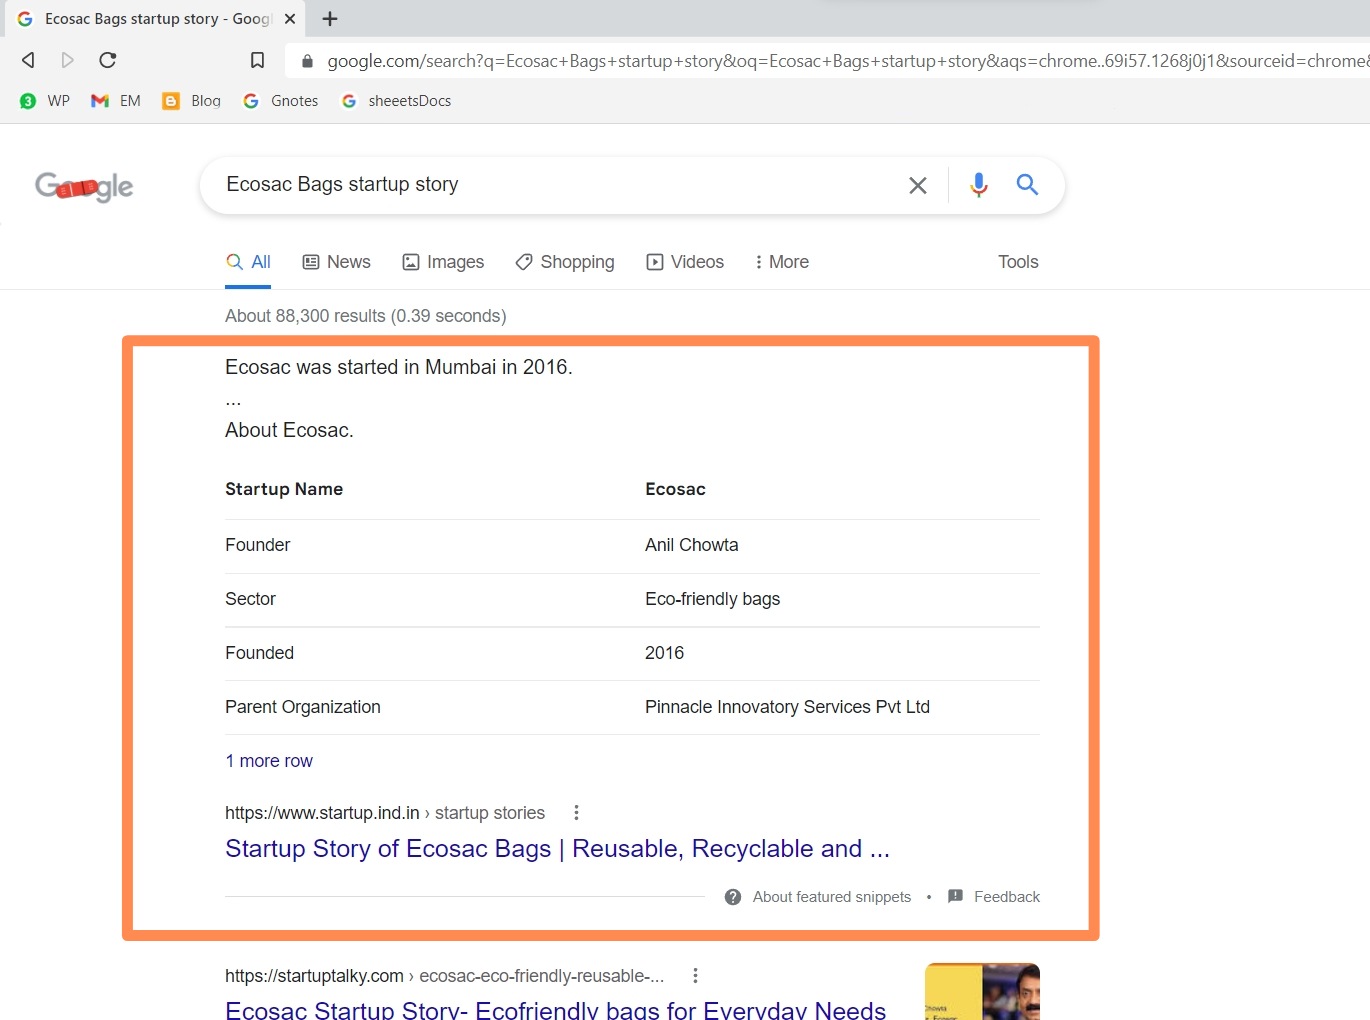This screenshot has width=1370, height=1020.
Task: Open the Gnotes bookmark
Action: tap(280, 101)
